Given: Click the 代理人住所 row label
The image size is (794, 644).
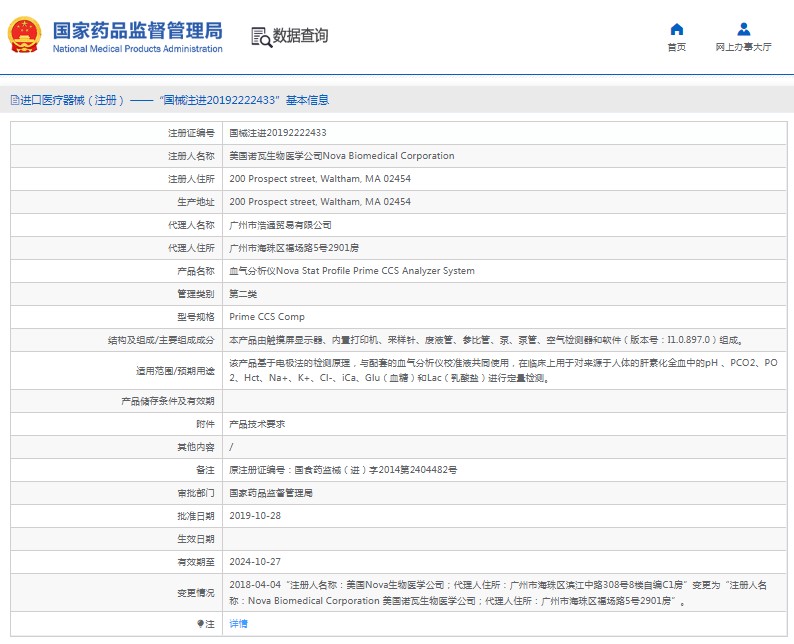Looking at the screenshot, I should [x=191, y=248].
